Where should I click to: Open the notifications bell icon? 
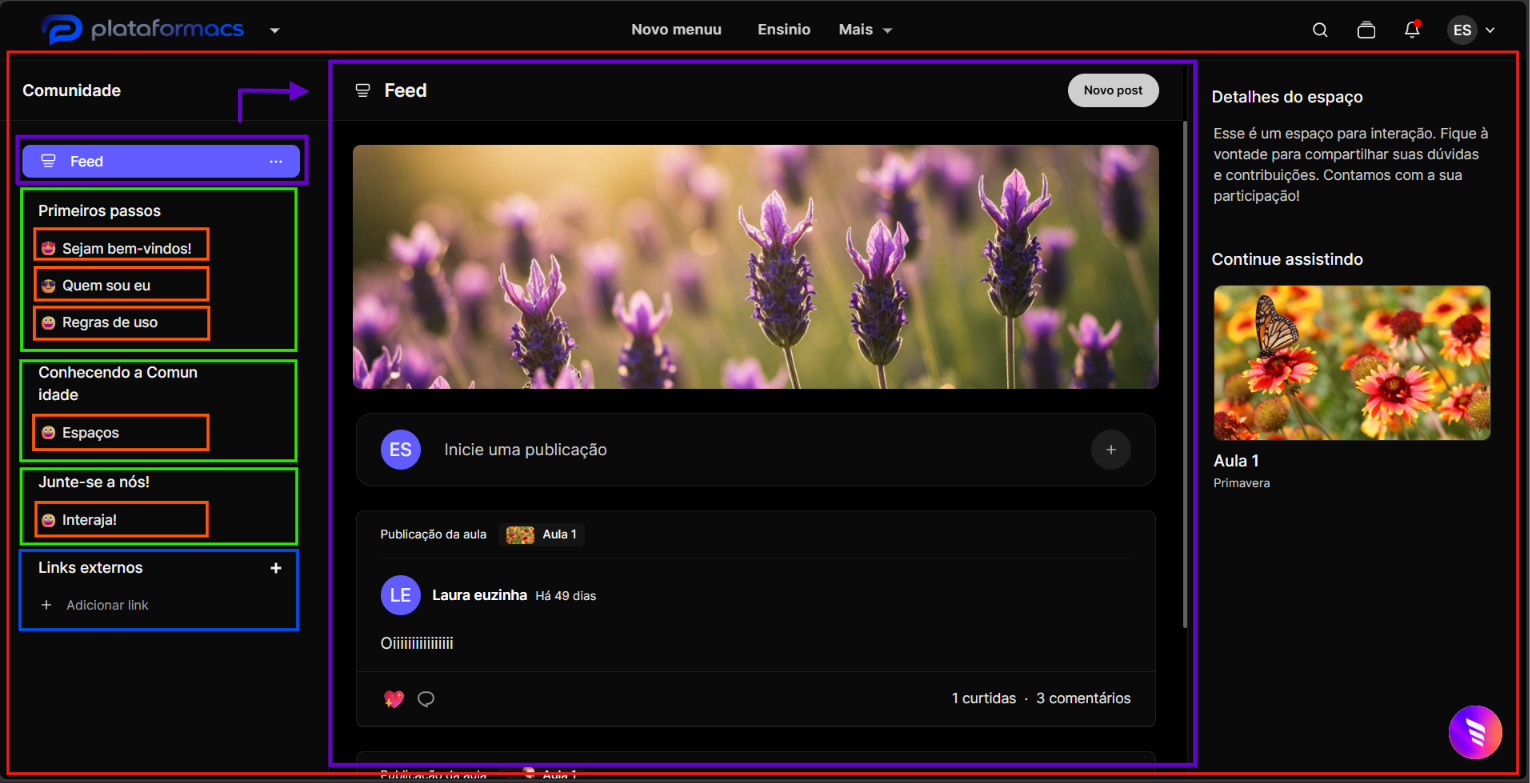pos(1412,29)
